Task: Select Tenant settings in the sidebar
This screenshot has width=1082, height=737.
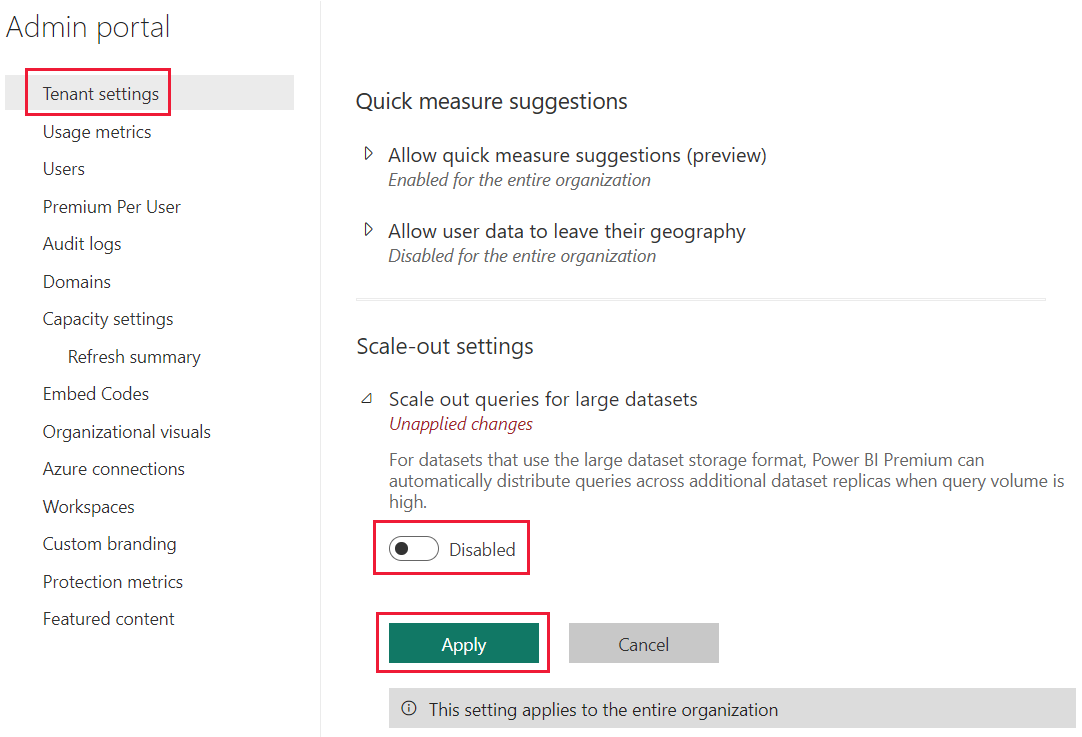Action: point(97,93)
